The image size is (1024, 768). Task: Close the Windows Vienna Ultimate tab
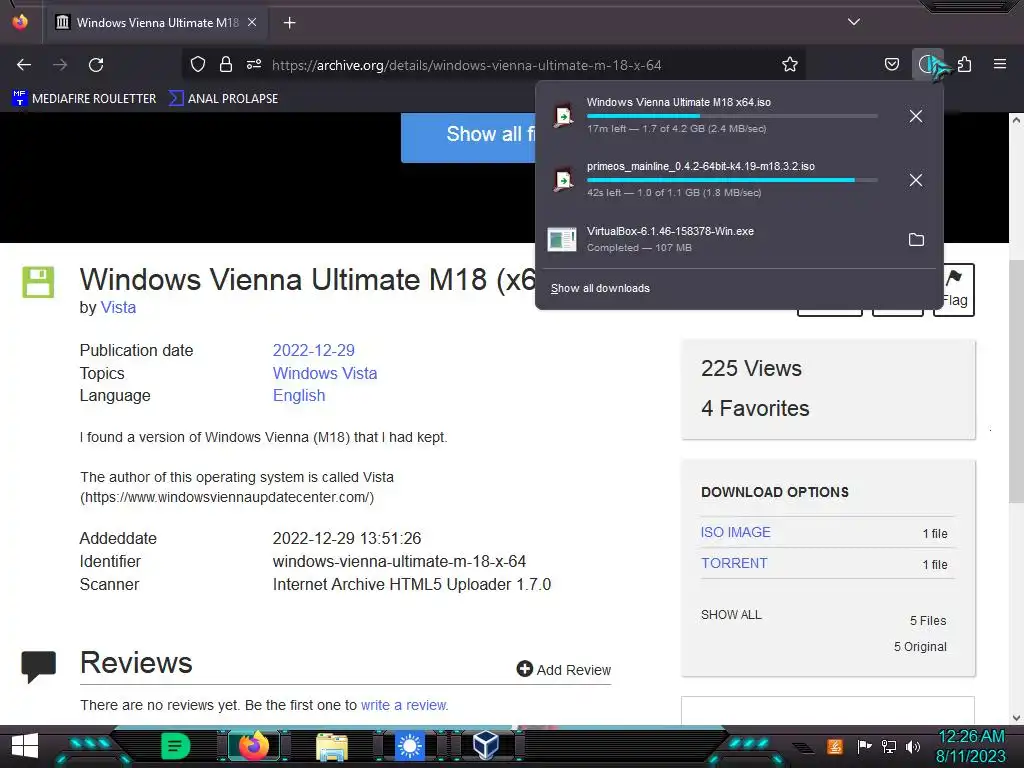252,23
